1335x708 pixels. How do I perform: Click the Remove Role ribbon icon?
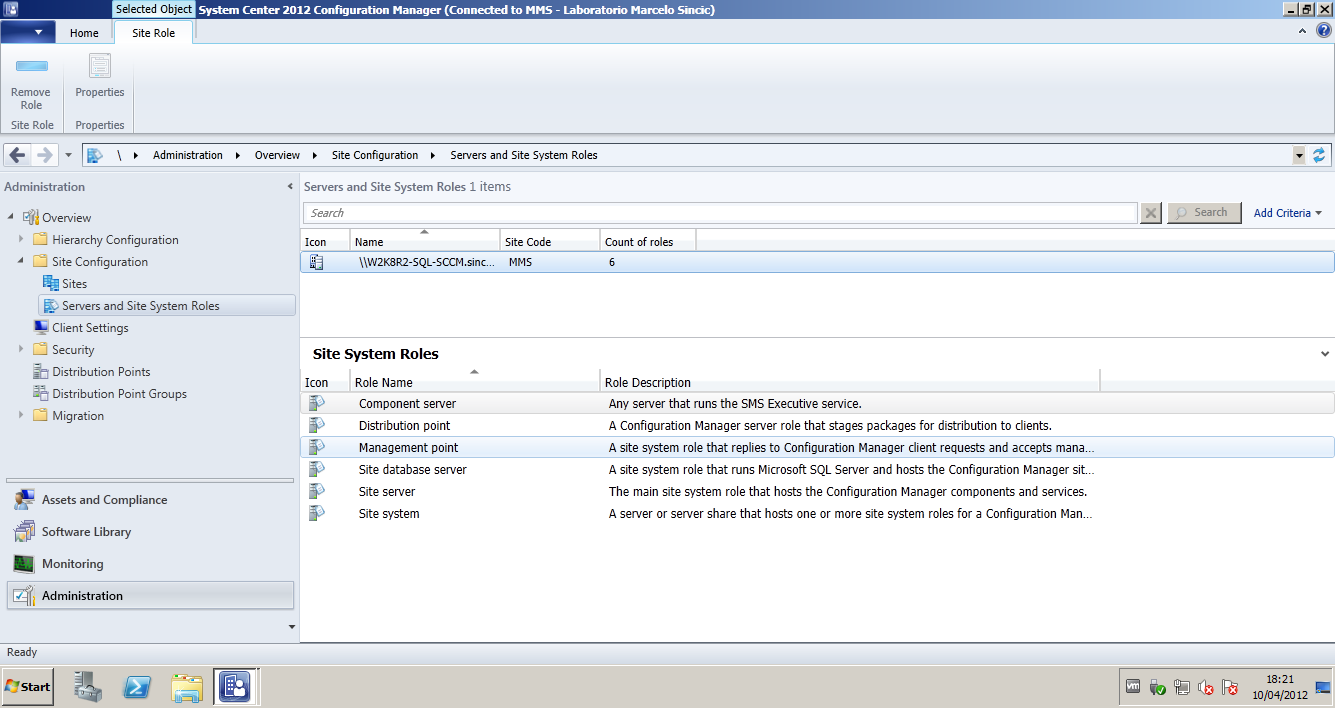pos(31,81)
